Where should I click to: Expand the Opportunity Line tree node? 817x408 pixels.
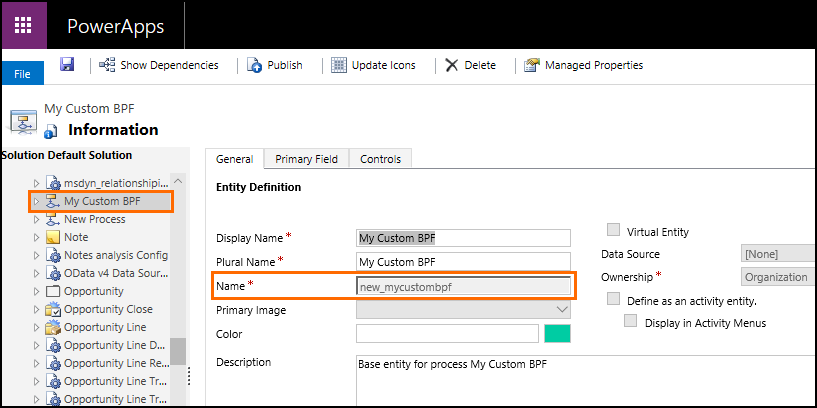(x=37, y=327)
